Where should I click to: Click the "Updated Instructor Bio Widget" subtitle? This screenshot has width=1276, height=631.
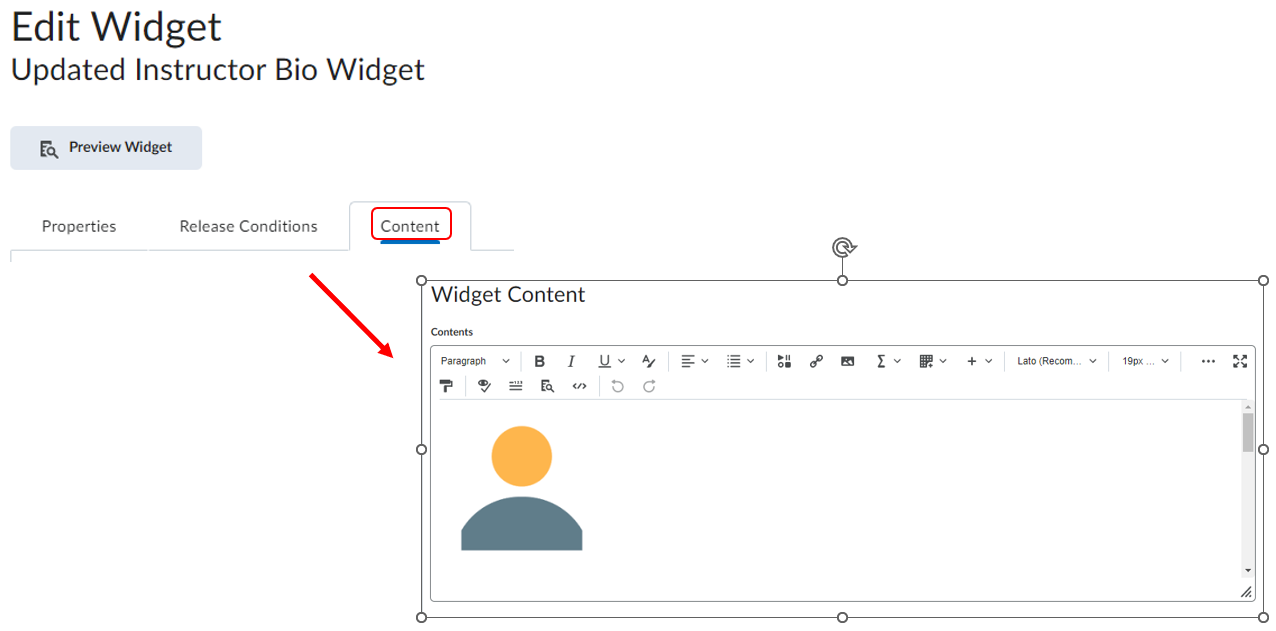[x=218, y=70]
